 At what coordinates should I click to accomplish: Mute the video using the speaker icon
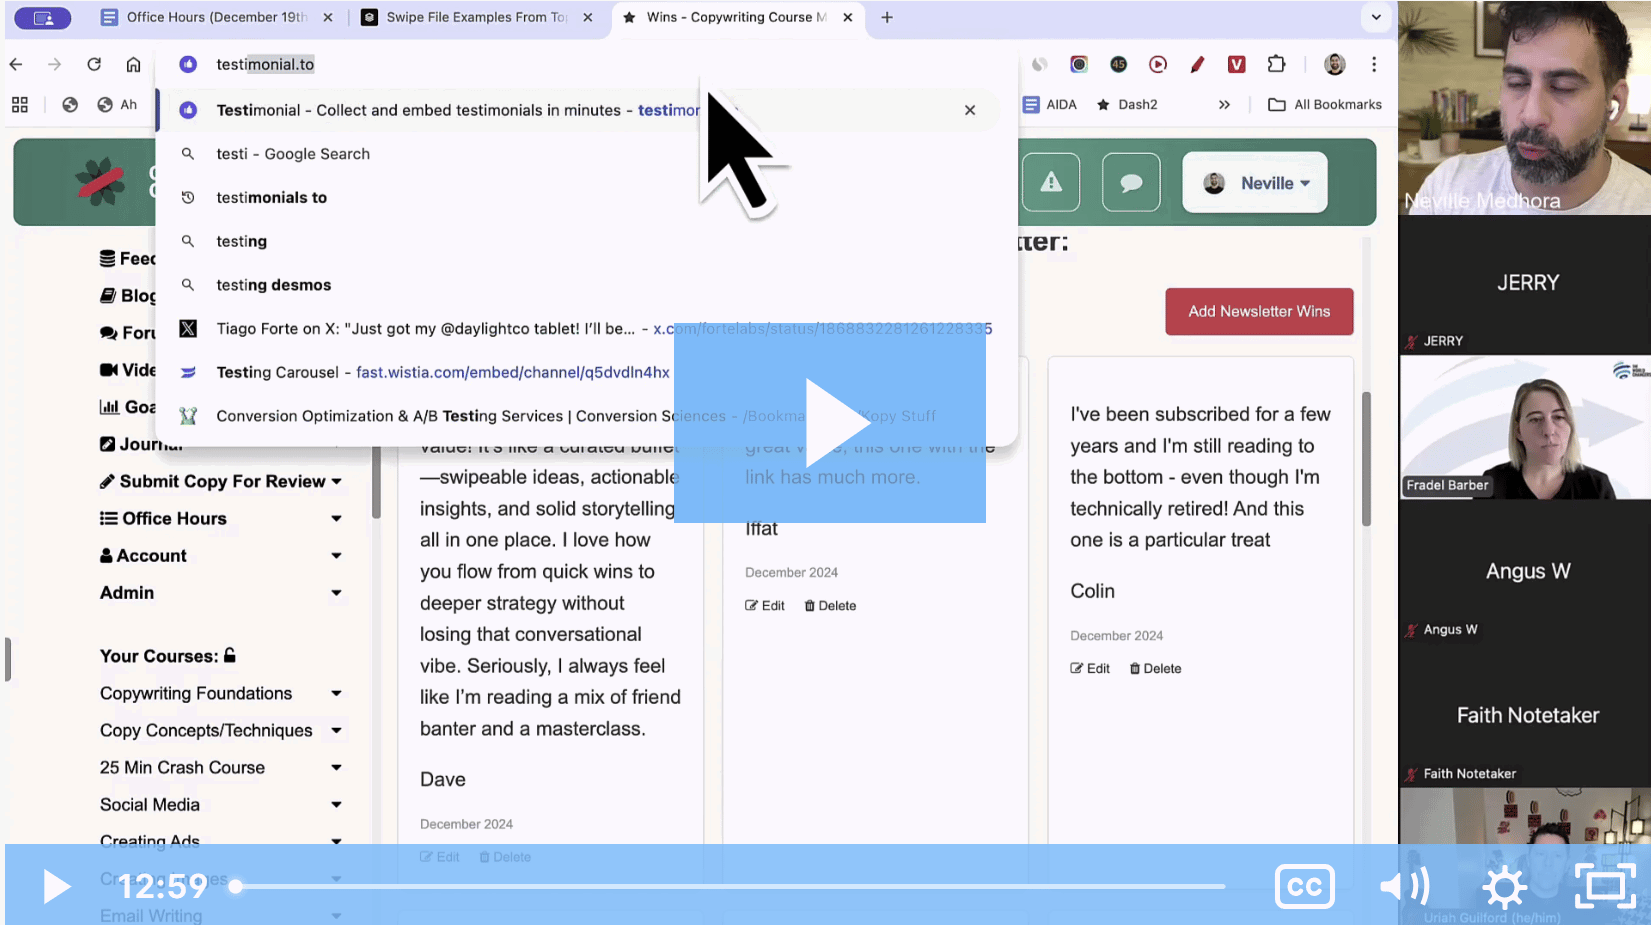pos(1404,886)
